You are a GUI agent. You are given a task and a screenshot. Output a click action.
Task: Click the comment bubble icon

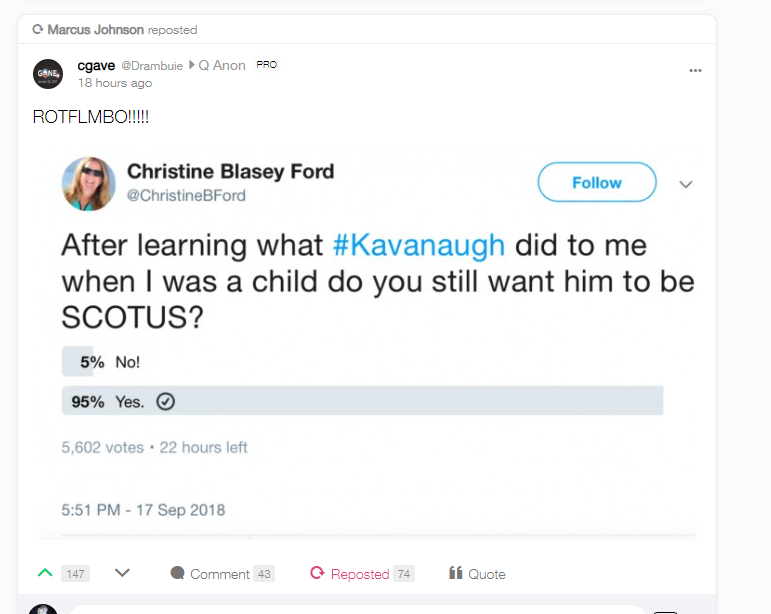point(178,573)
